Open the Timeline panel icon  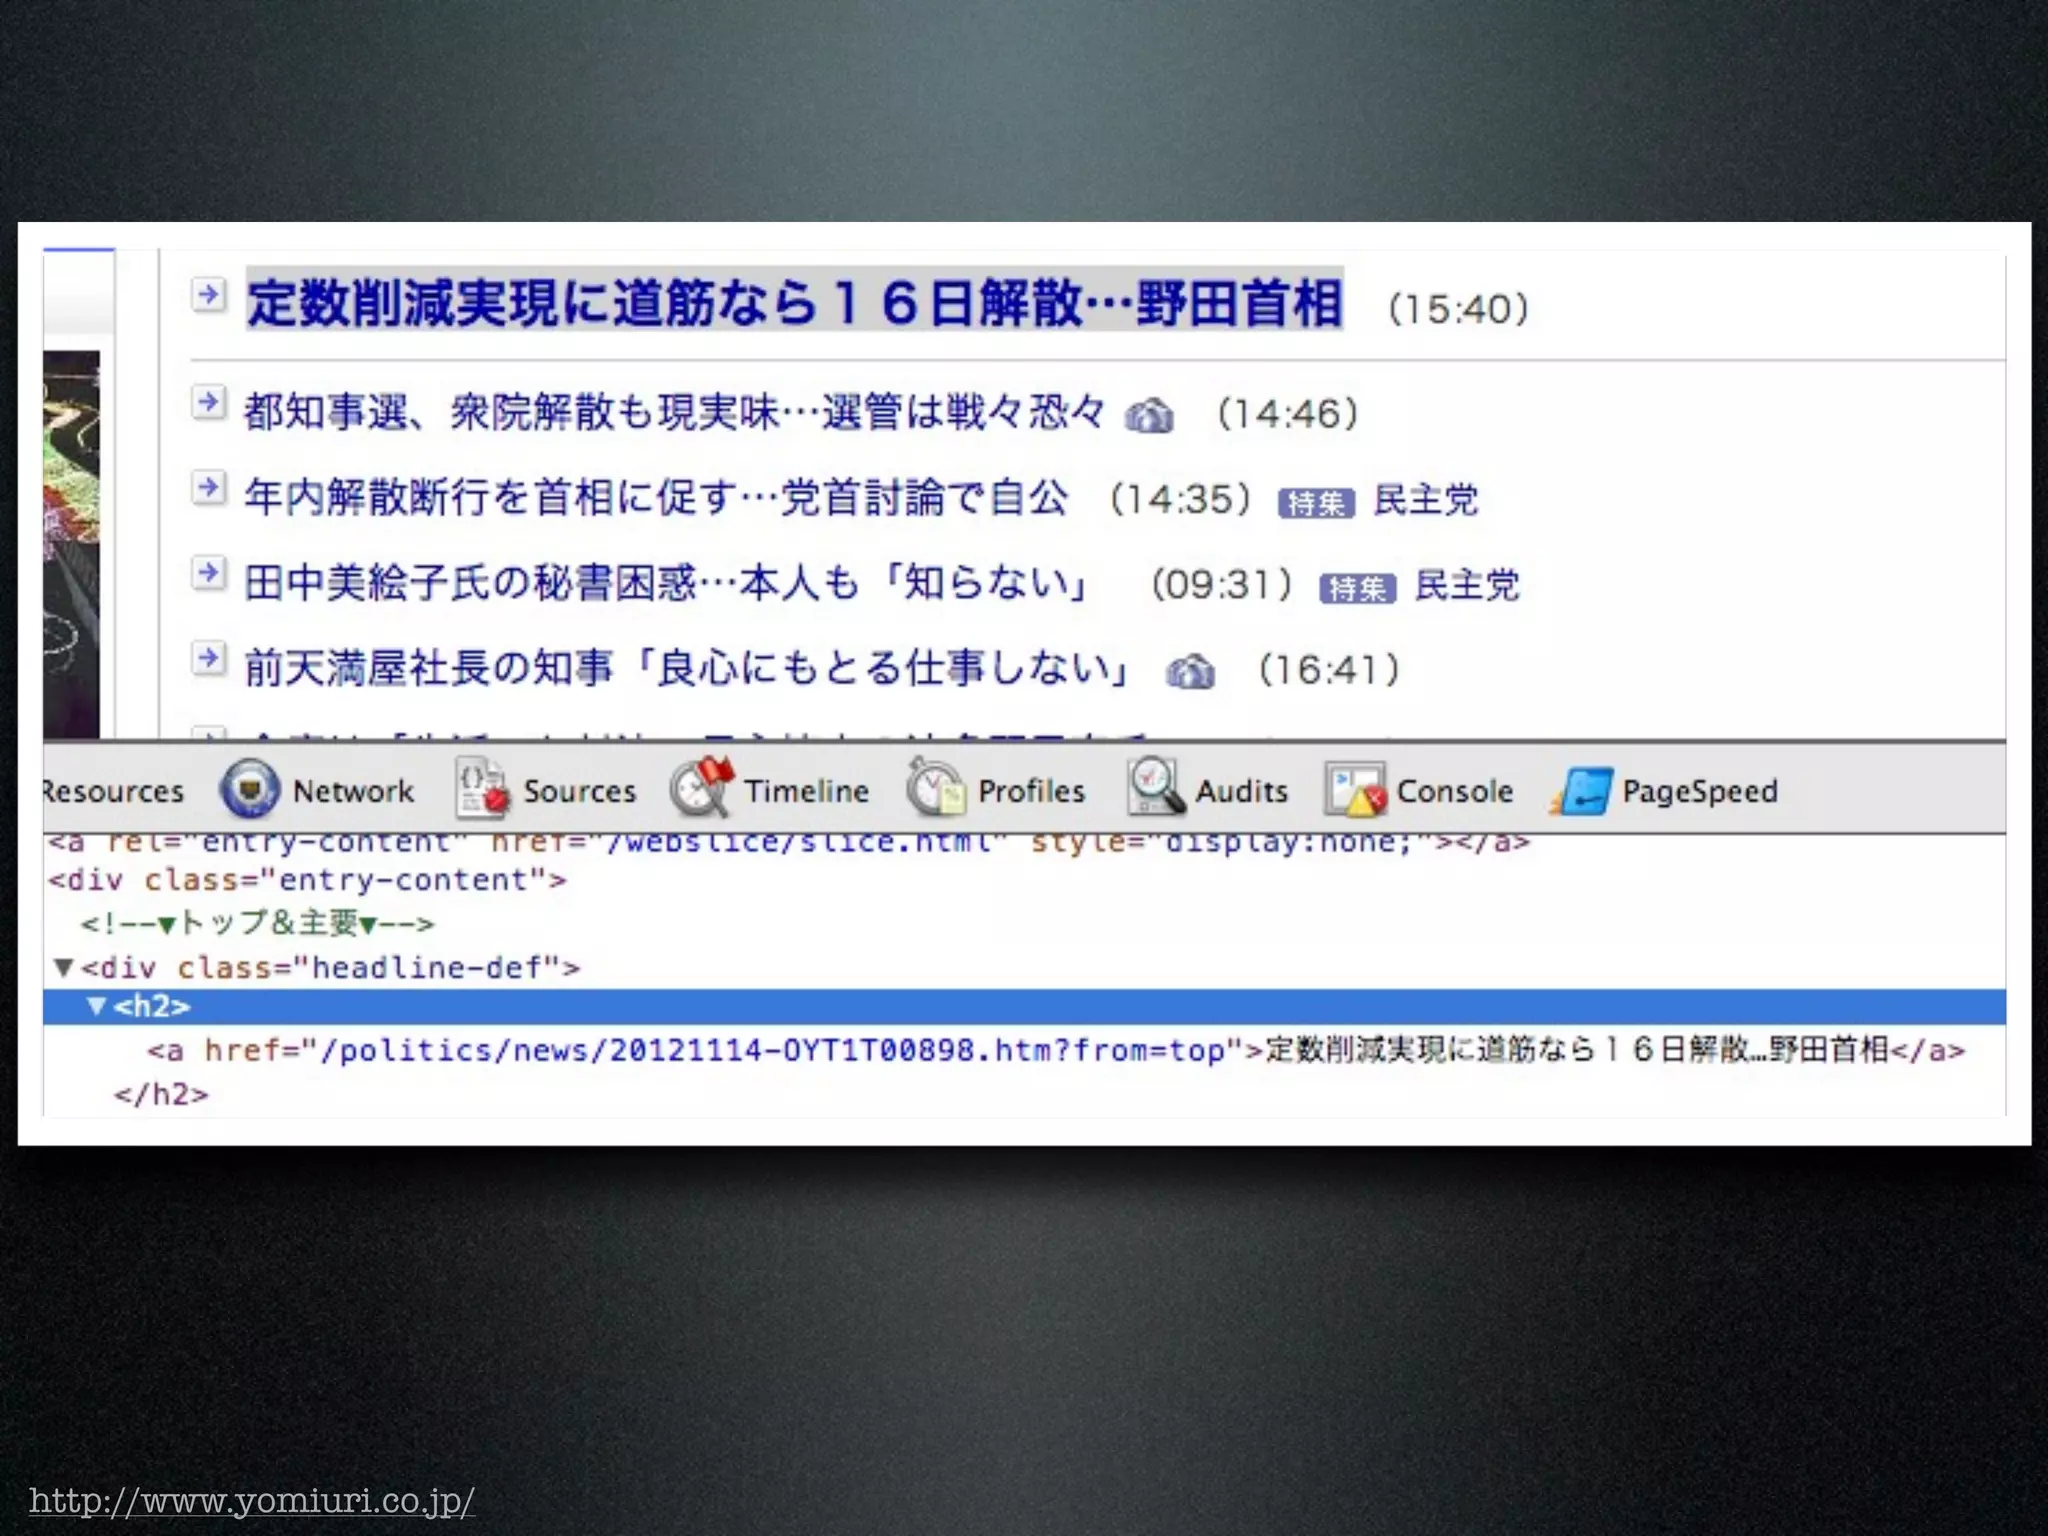tap(702, 789)
